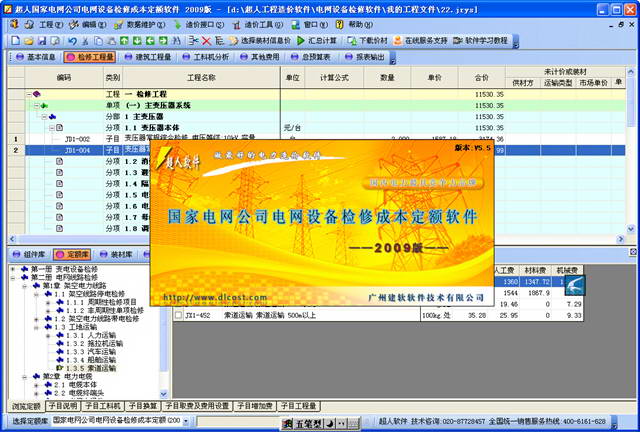Expand 1.2 架空电力线路带电检修 node

point(36,318)
